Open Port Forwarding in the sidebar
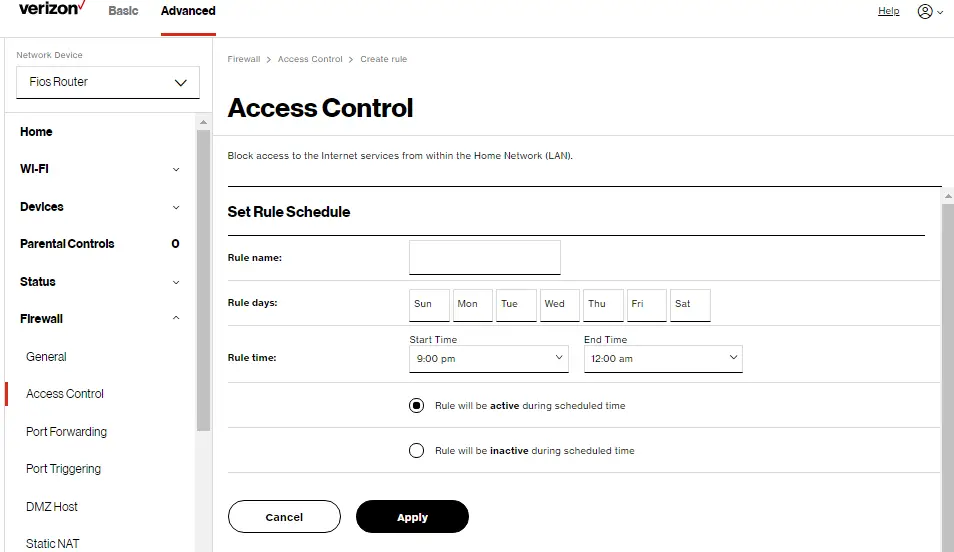Image resolution: width=954 pixels, height=552 pixels. point(66,431)
